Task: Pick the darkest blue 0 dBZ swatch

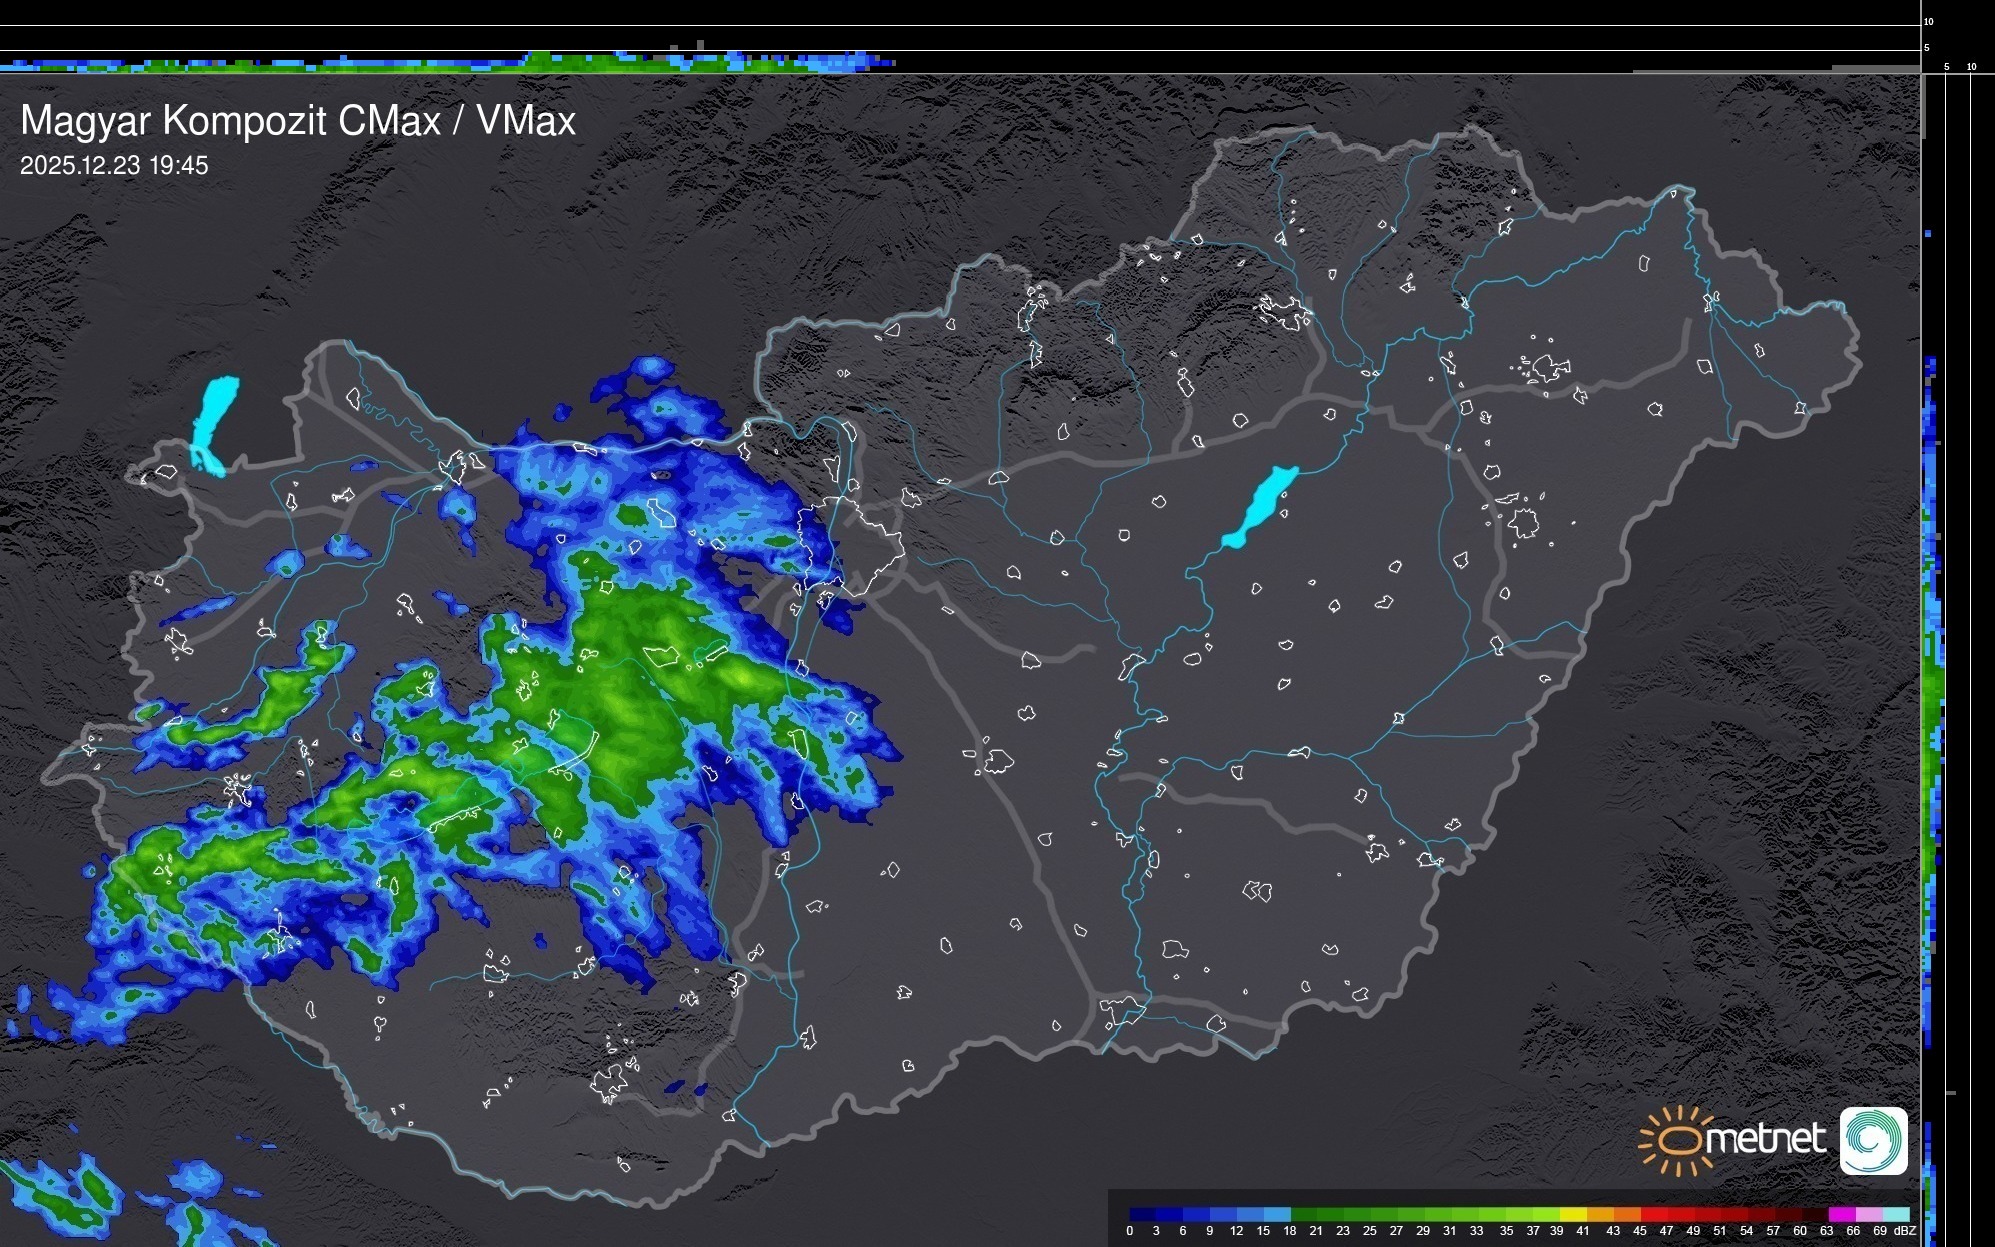Action: tap(1143, 1214)
